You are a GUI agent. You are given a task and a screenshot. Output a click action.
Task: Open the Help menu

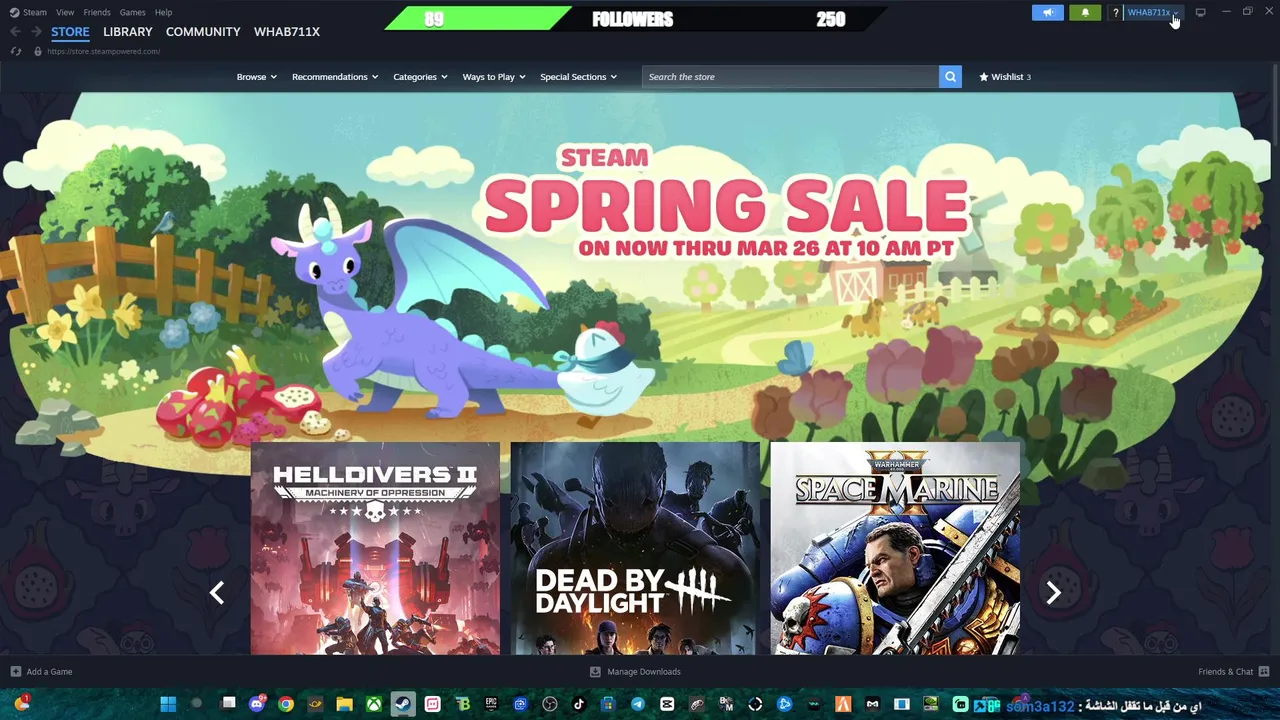point(163,12)
